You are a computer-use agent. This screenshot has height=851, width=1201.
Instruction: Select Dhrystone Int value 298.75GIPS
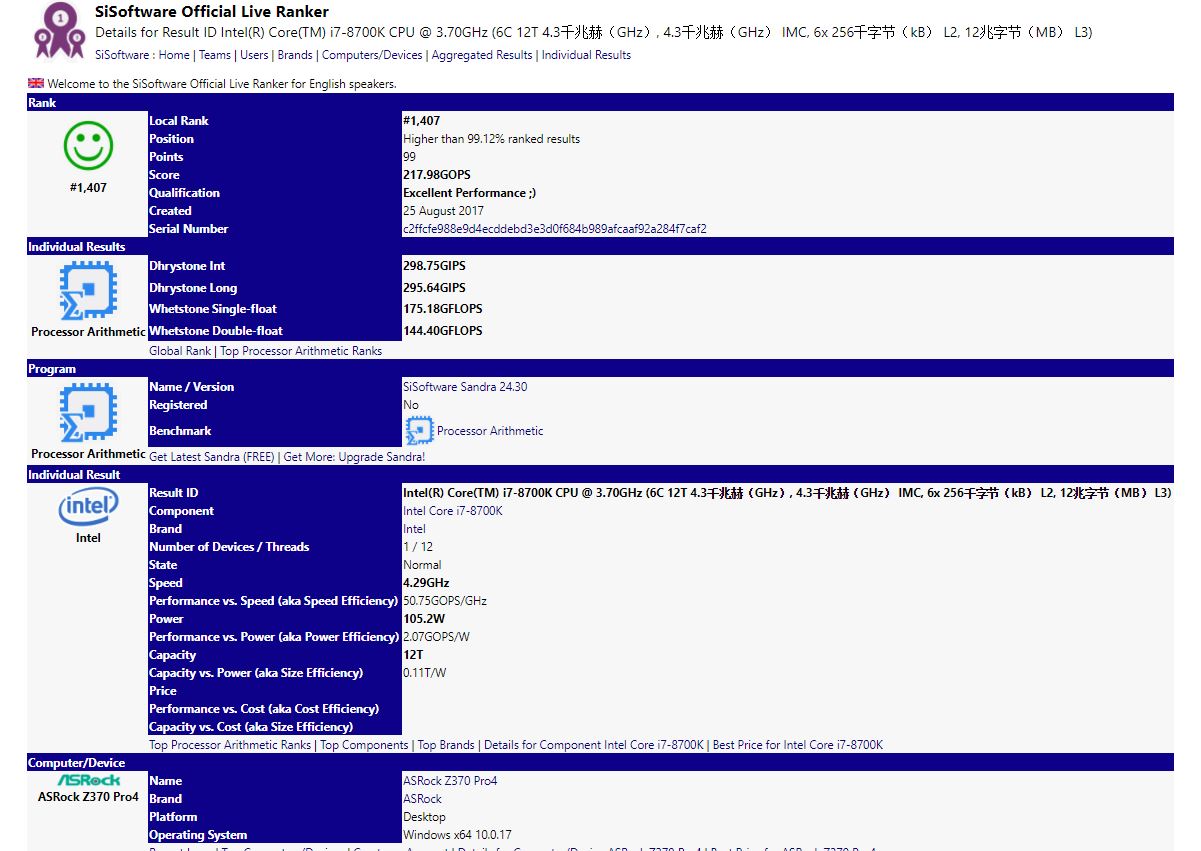434,266
